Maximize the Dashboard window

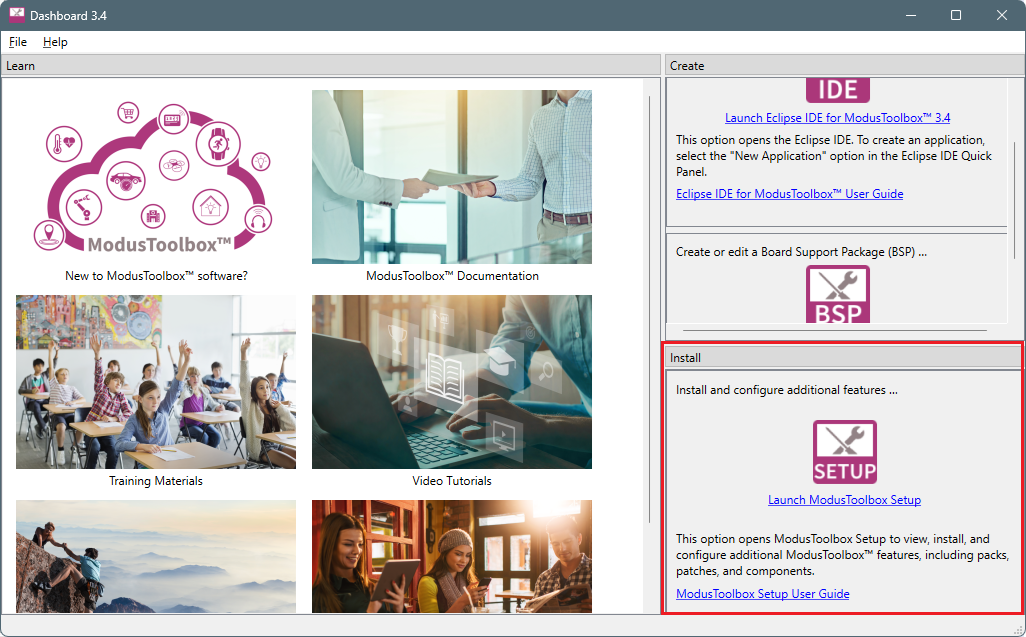tap(956, 15)
